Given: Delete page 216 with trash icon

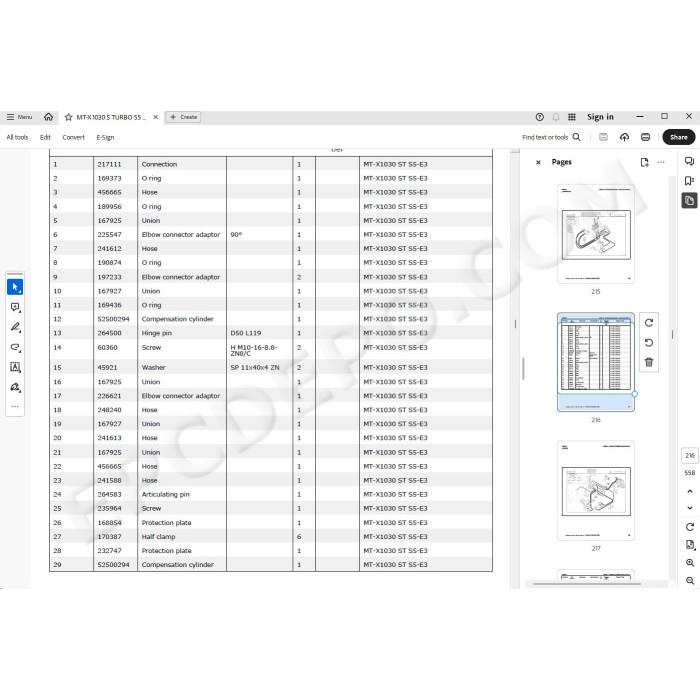Looking at the screenshot, I should coord(649,362).
